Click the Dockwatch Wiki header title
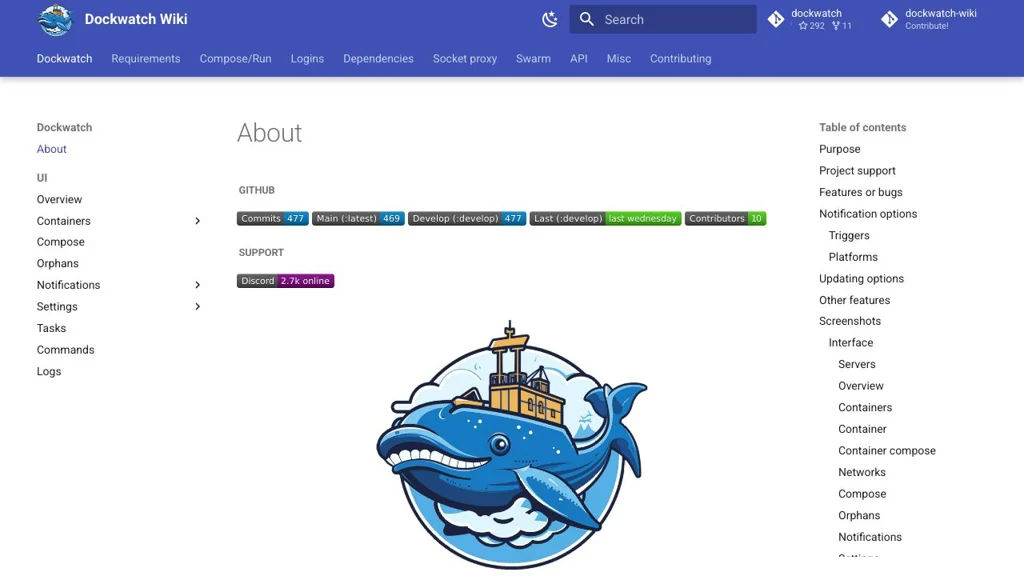 (136, 20)
